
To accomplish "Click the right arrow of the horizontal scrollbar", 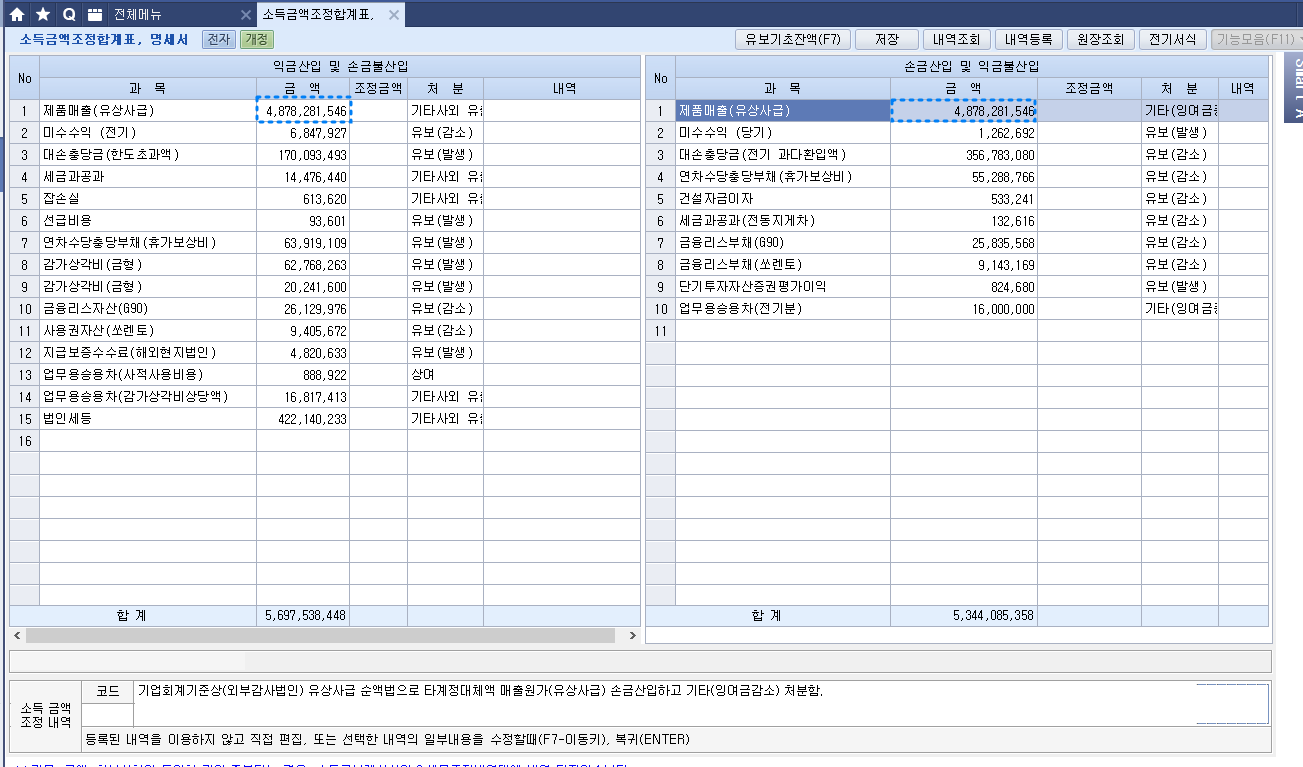I will (x=633, y=635).
